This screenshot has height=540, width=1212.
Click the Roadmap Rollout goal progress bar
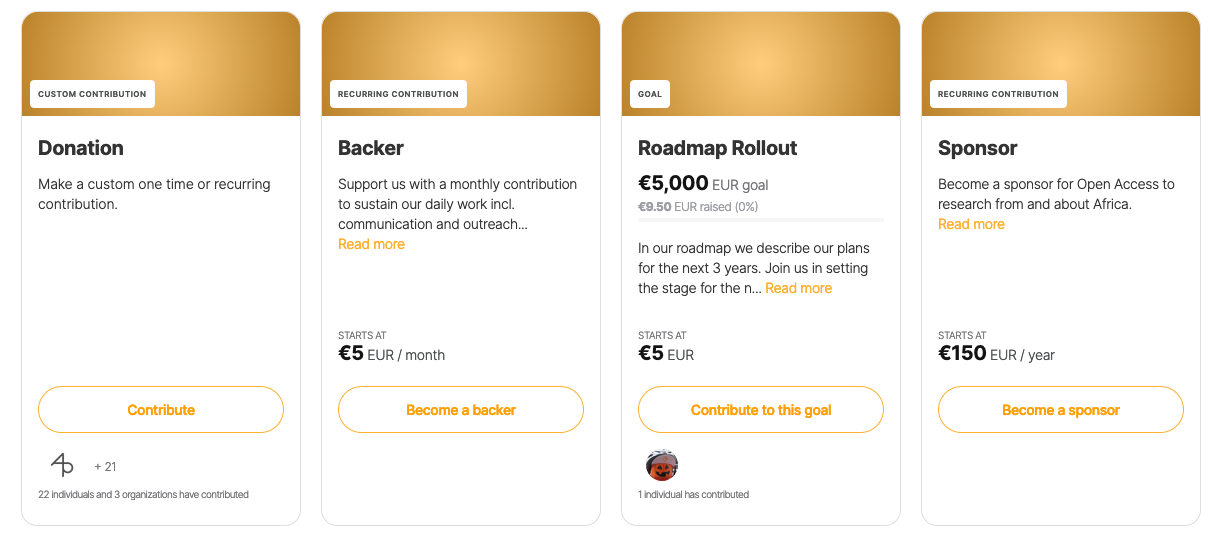760,219
